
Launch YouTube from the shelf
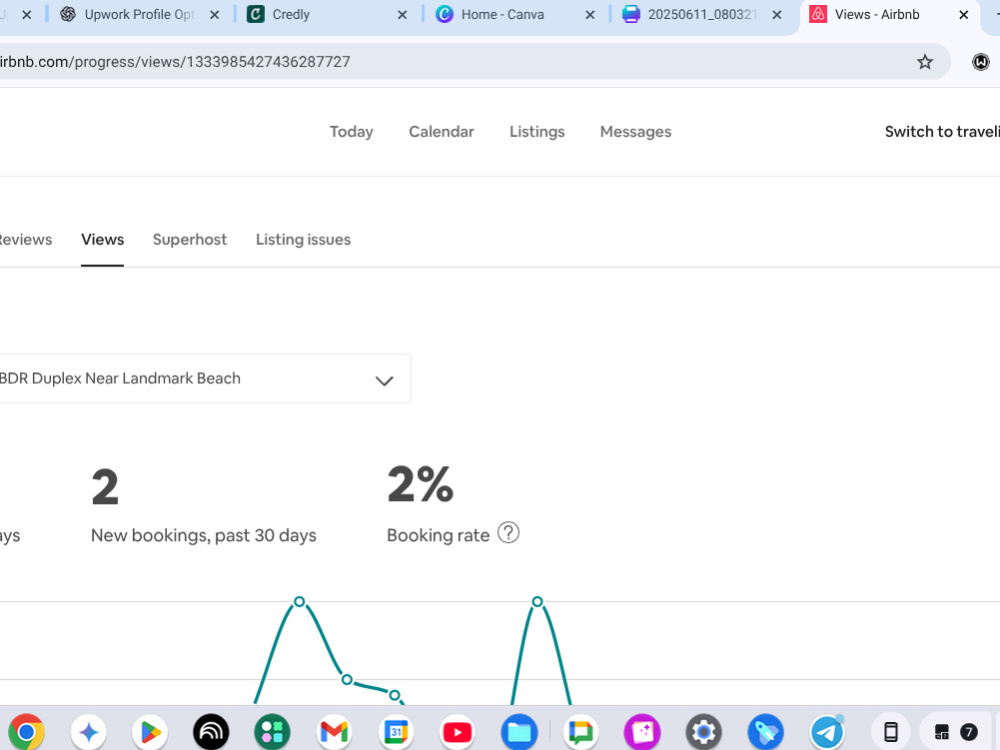click(457, 732)
